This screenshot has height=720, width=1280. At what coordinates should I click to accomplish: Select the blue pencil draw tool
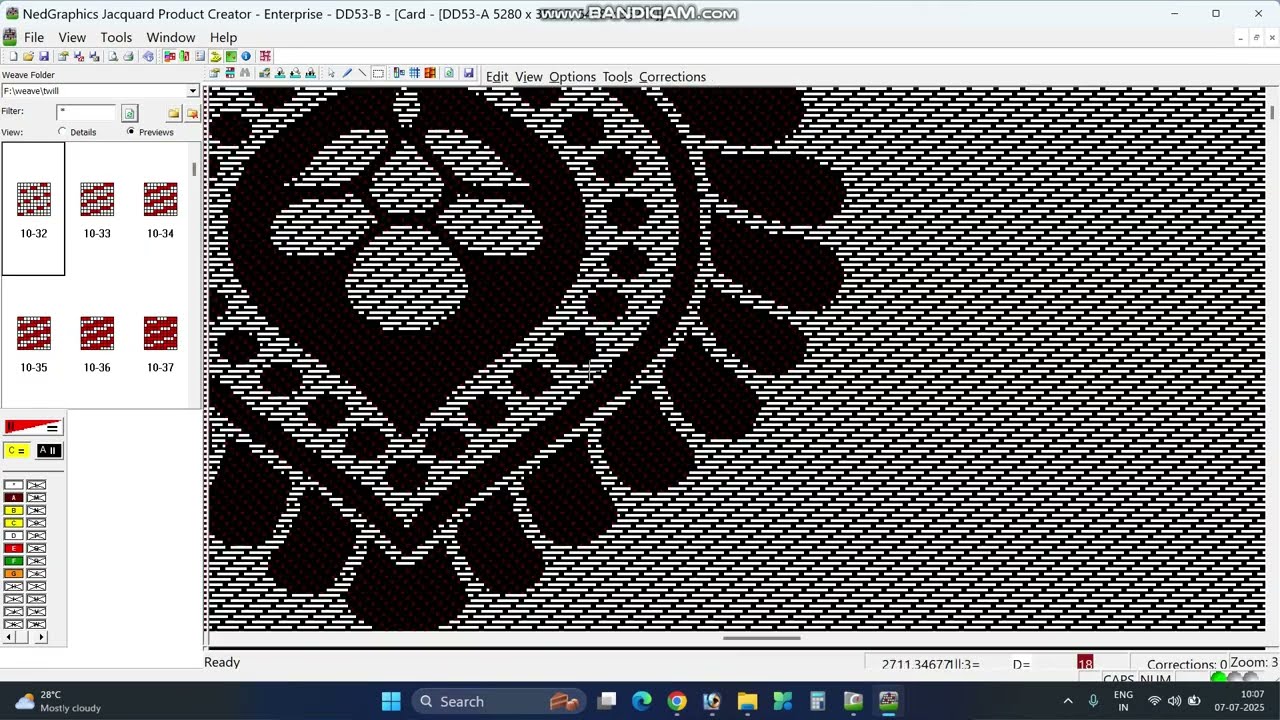tap(347, 73)
